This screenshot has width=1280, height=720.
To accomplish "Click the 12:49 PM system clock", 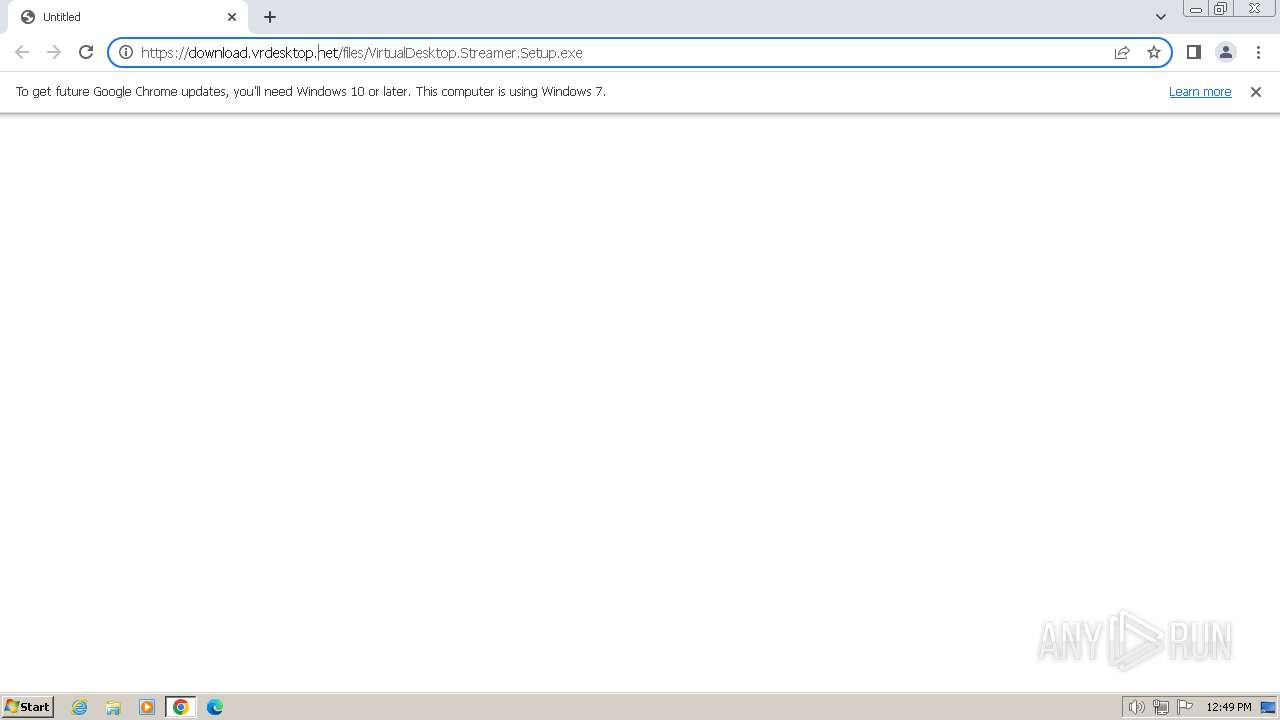I will tap(1229, 707).
